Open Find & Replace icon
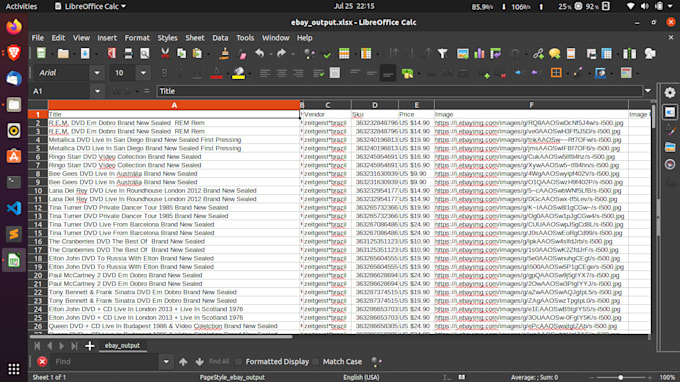The height and width of the screenshot is (382, 680). click(x=309, y=53)
